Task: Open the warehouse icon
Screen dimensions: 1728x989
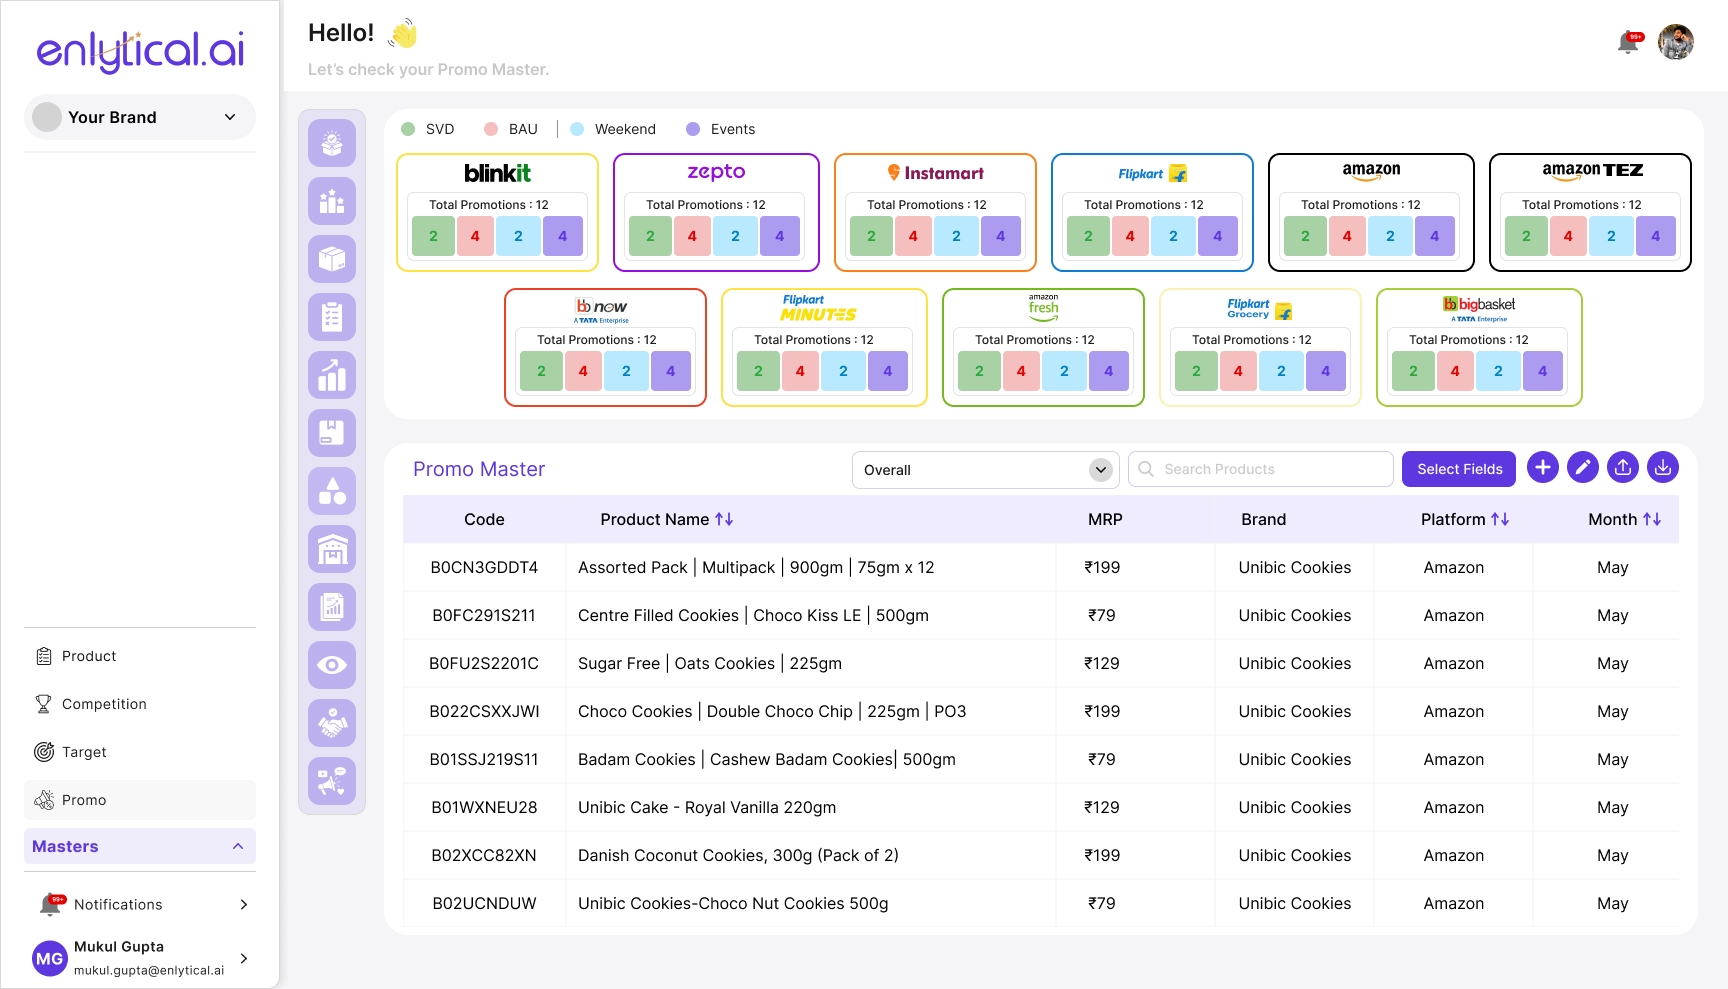Action: [332, 549]
